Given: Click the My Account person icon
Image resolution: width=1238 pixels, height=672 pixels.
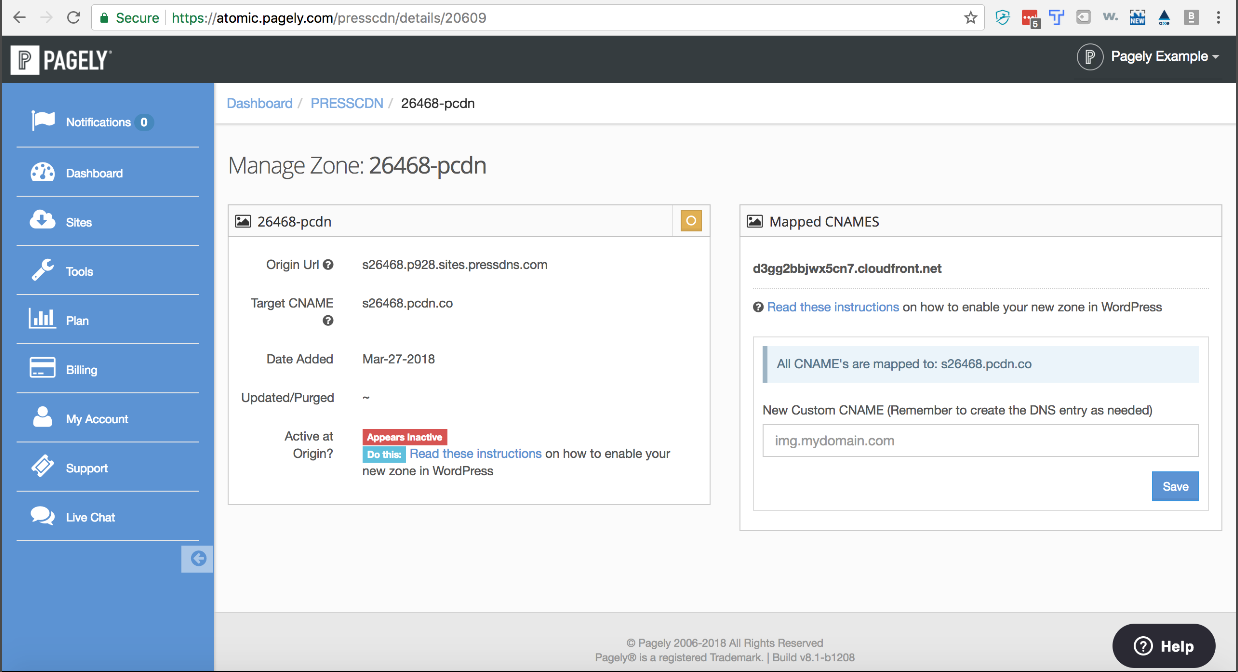Looking at the screenshot, I should (42, 417).
